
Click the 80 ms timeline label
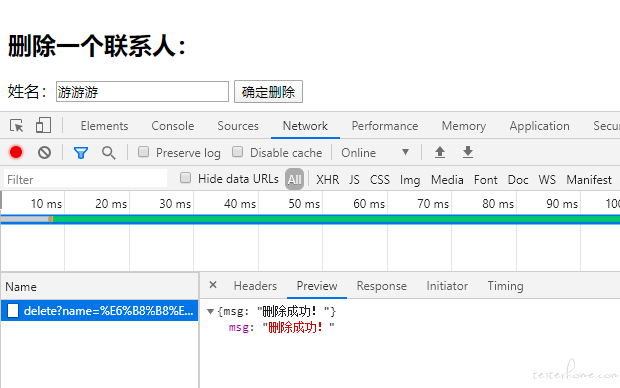pos(498,204)
